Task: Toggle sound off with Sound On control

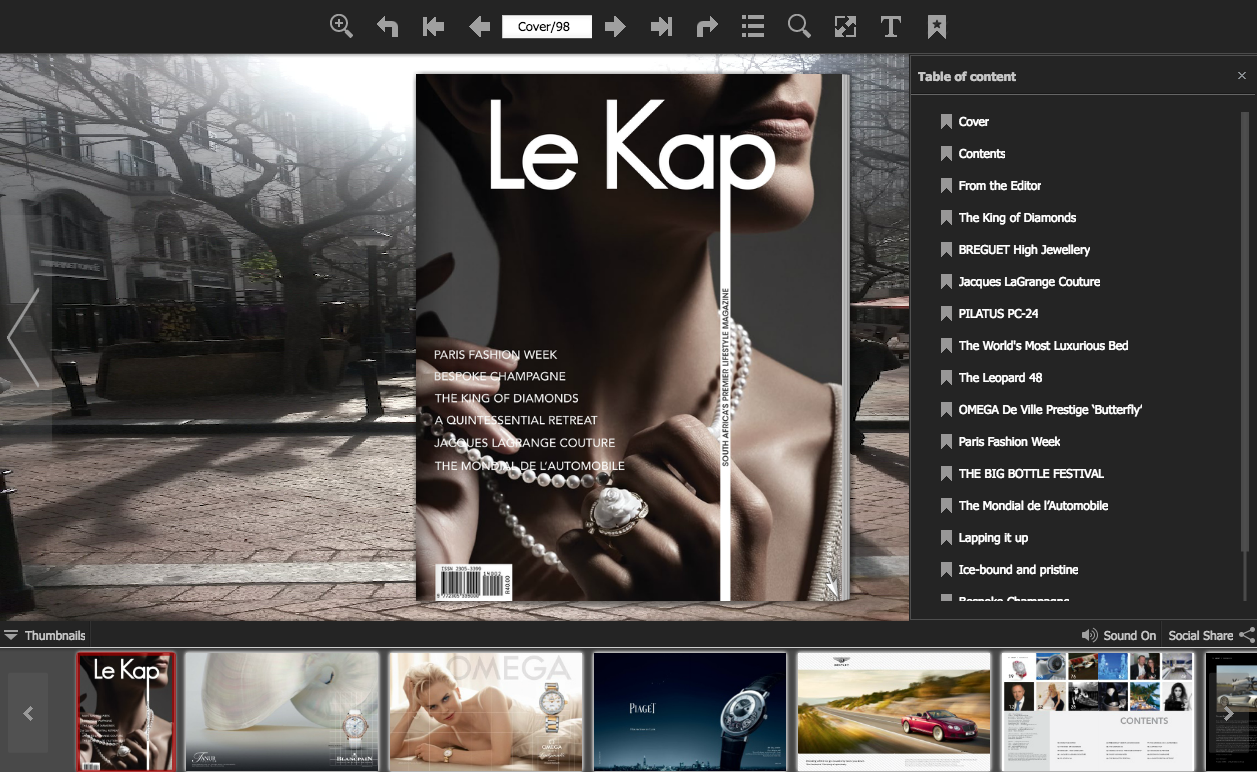Action: click(1119, 635)
